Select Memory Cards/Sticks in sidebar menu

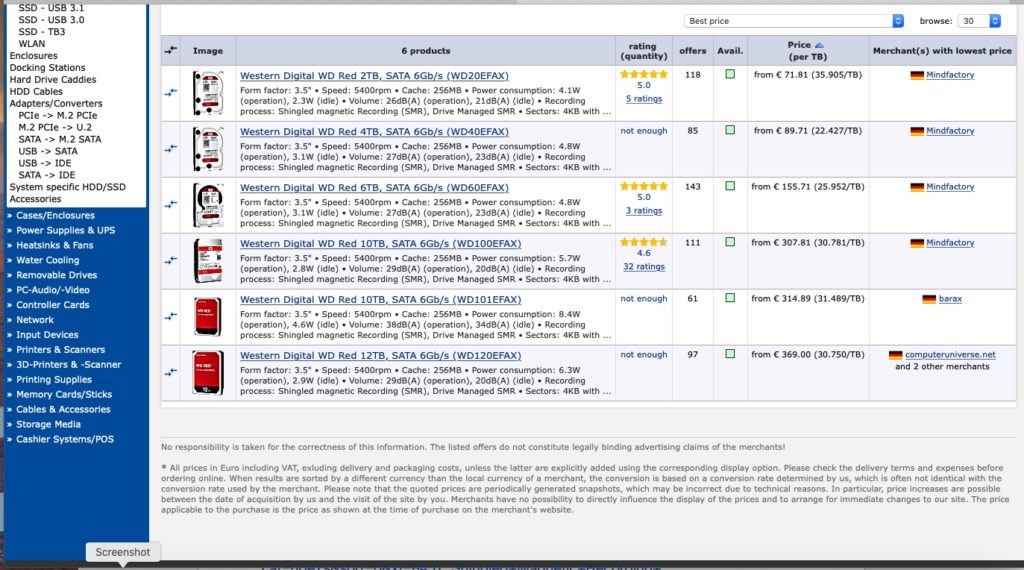tap(64, 394)
